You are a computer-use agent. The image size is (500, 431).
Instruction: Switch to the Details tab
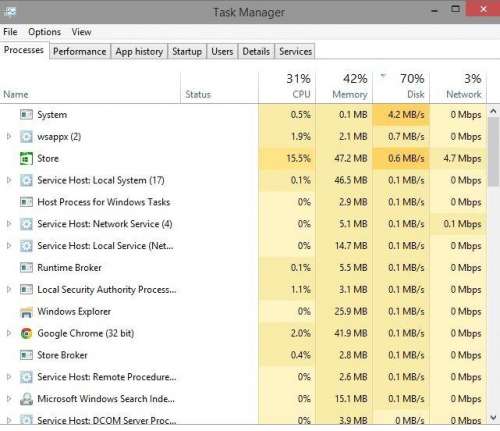(x=256, y=52)
